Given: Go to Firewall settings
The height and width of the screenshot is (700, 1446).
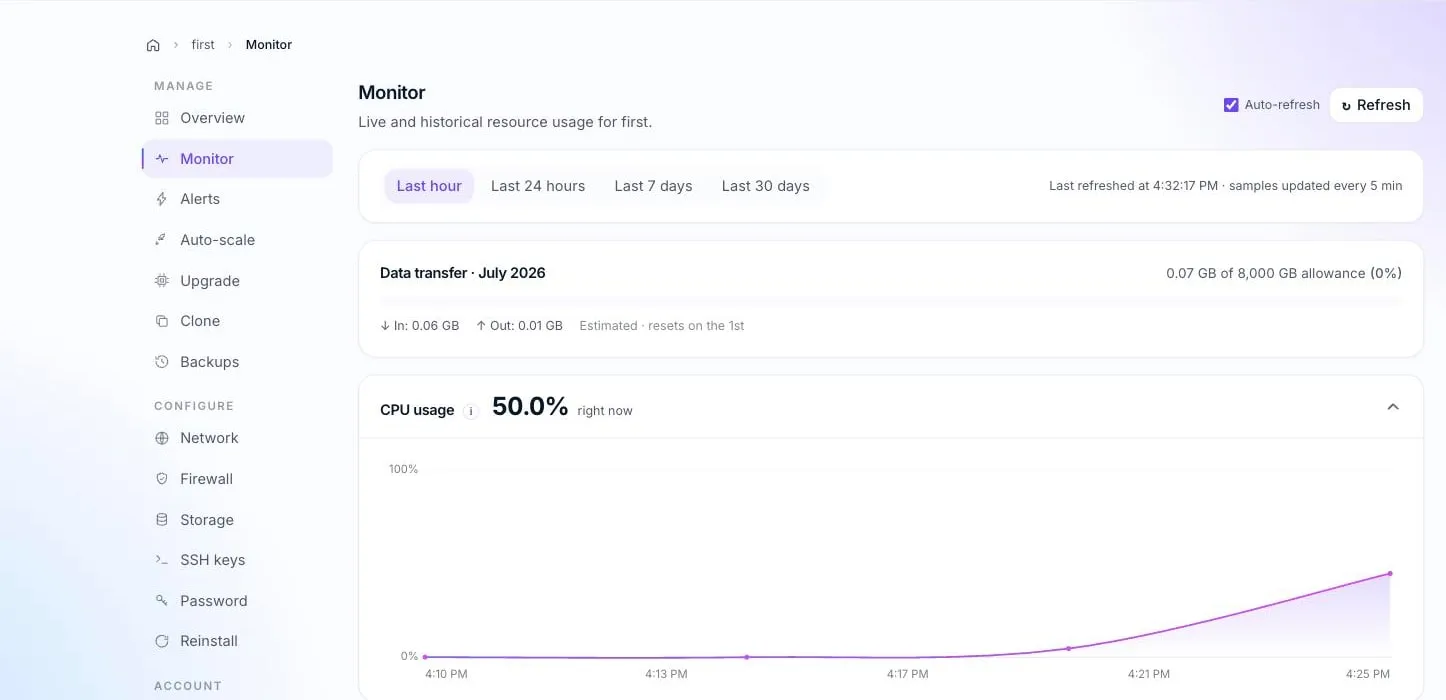Looking at the screenshot, I should tap(237, 479).
